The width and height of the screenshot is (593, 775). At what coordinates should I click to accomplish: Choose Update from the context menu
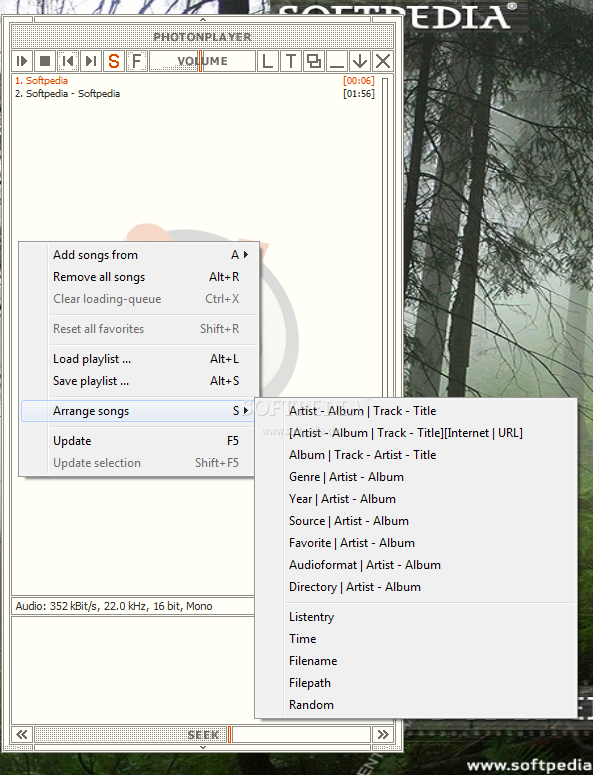click(139, 441)
